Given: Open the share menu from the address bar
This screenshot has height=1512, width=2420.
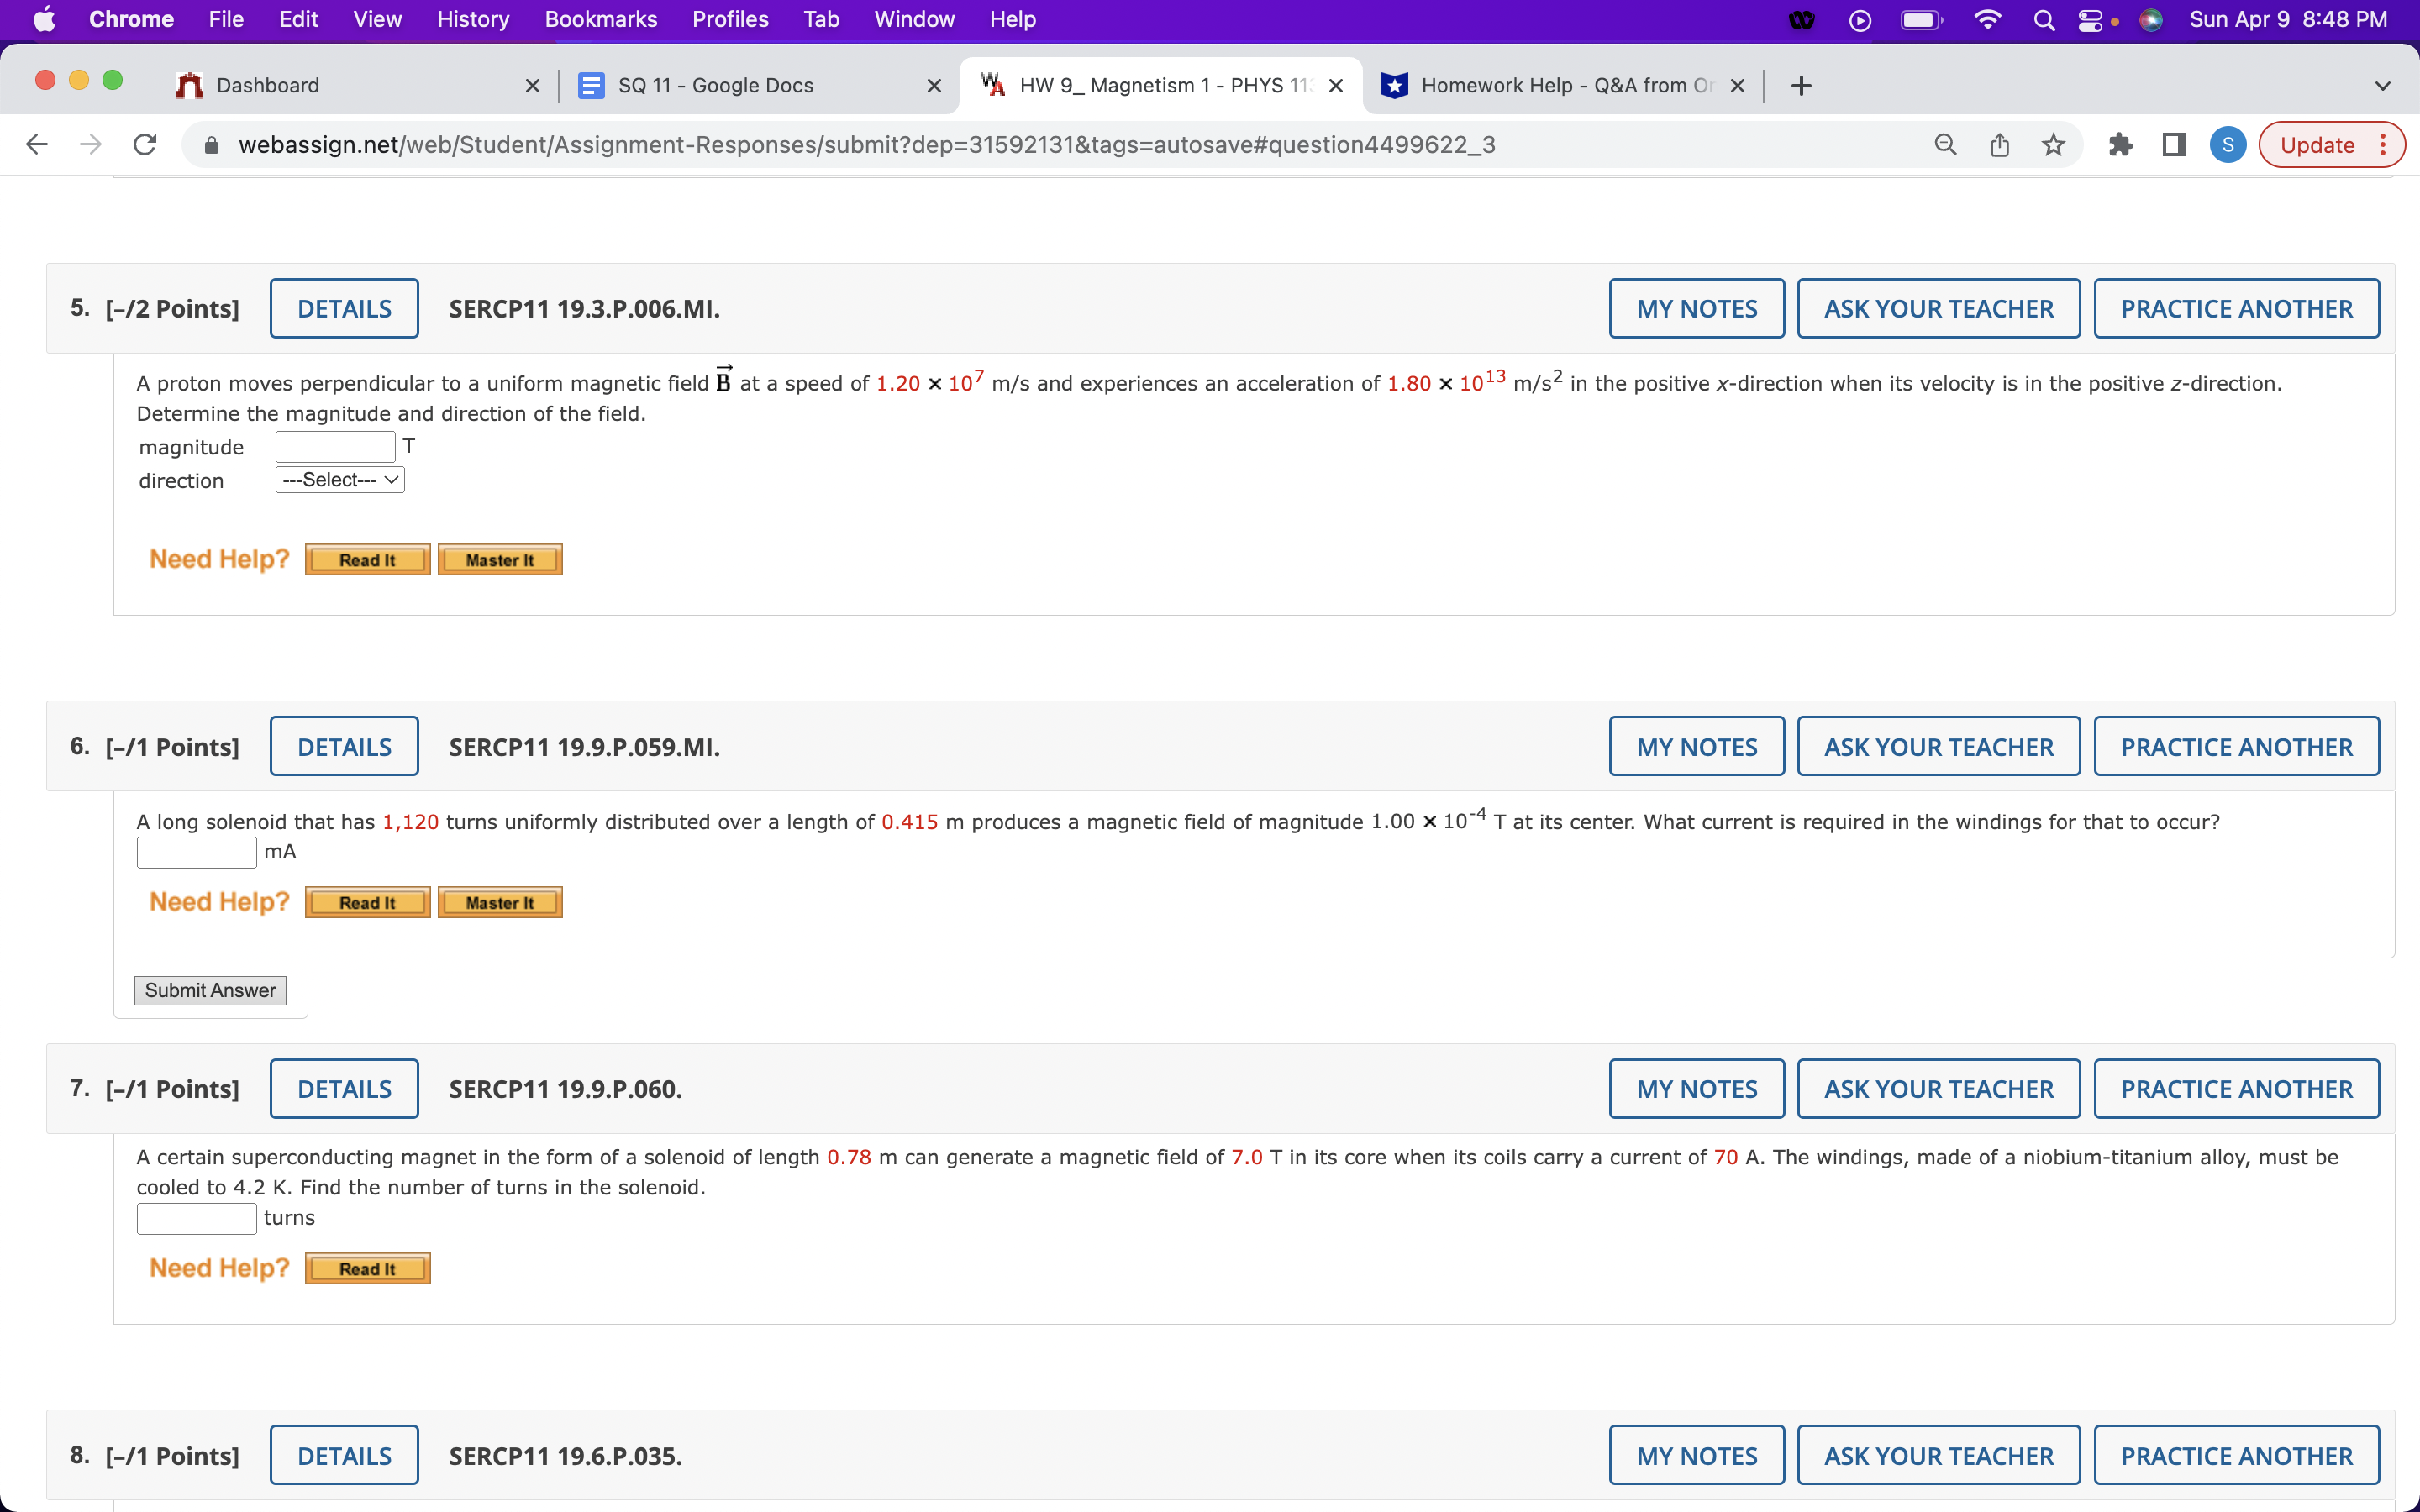Looking at the screenshot, I should pyautogui.click(x=1999, y=144).
